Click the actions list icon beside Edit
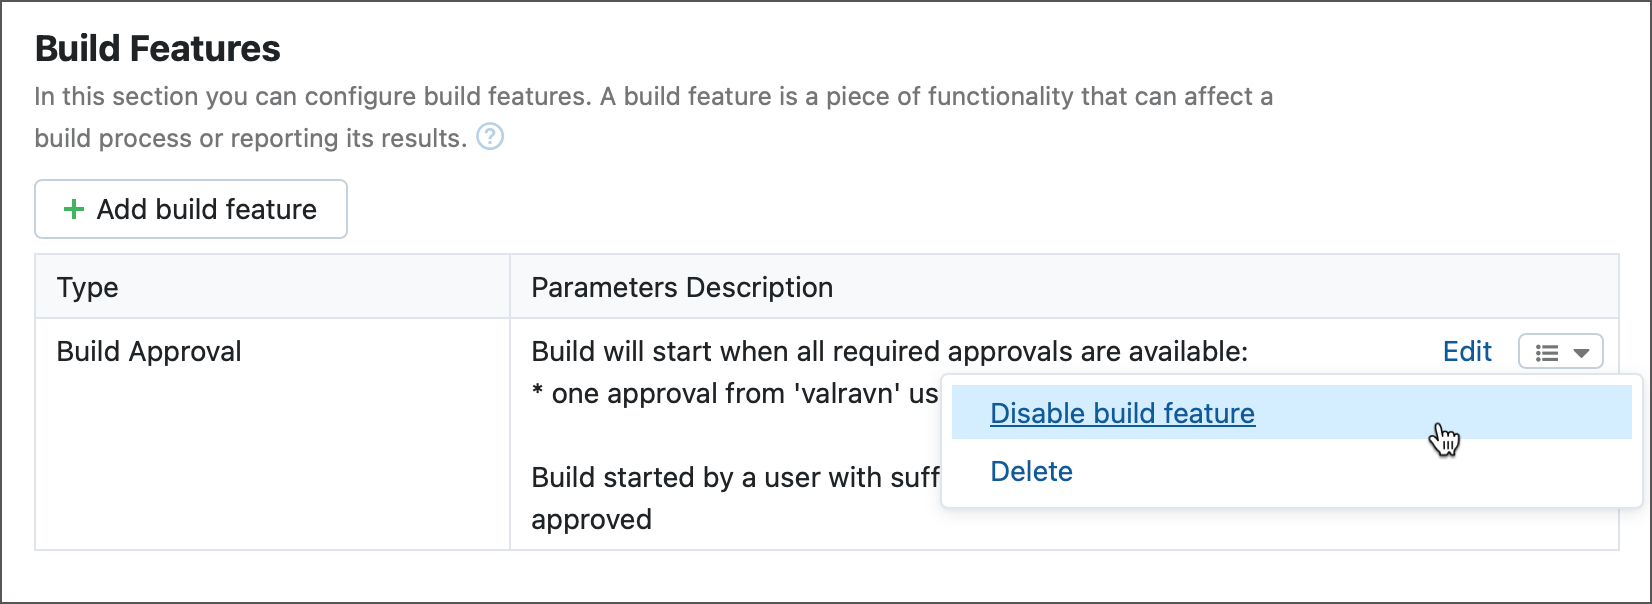 coord(1546,351)
